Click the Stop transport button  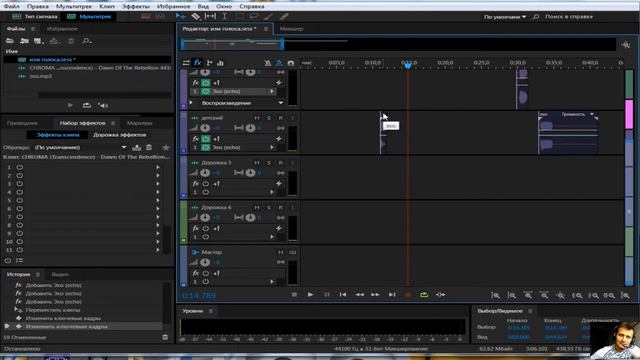pyautogui.click(x=294, y=294)
